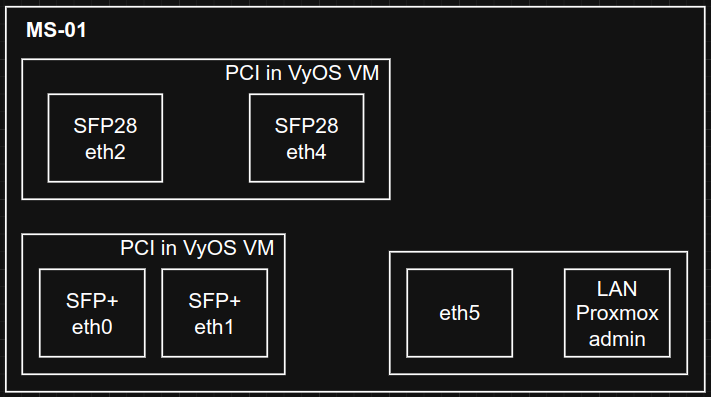Screen dimensions: 711x397
Task: Pick the SFP+ eth1 port box
Action: pos(214,313)
